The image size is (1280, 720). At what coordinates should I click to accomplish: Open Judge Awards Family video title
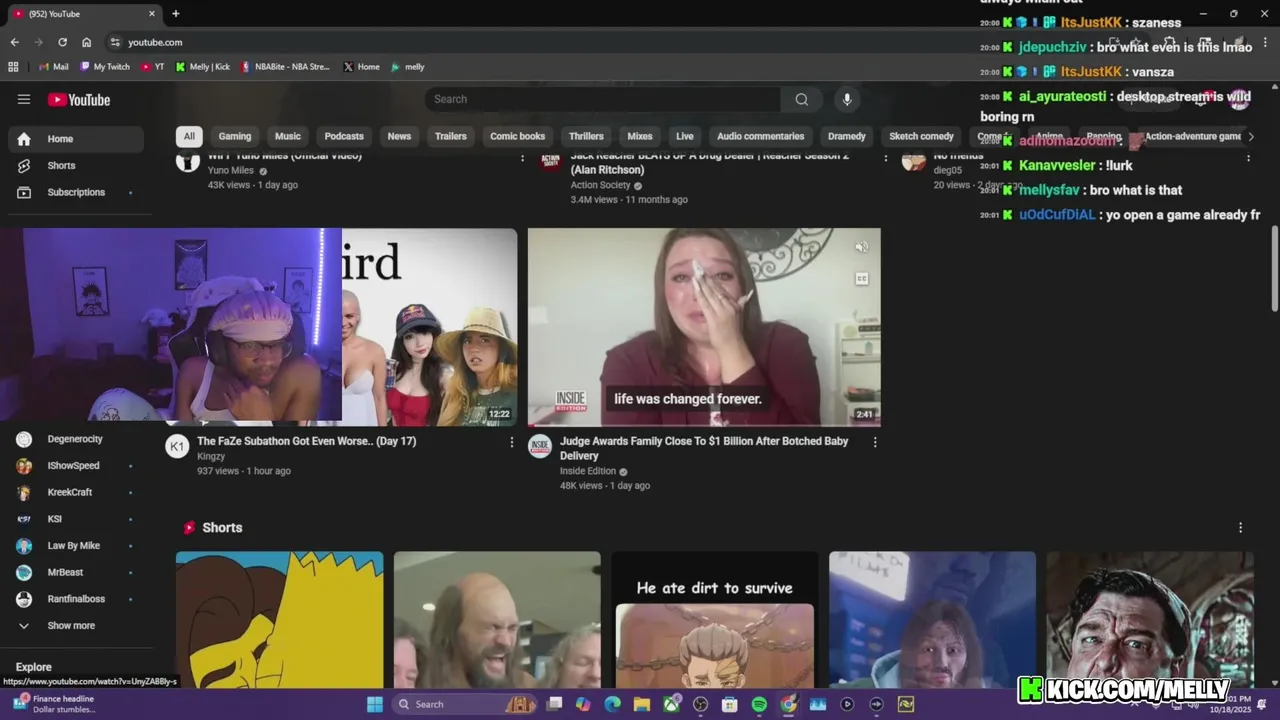pyautogui.click(x=704, y=448)
